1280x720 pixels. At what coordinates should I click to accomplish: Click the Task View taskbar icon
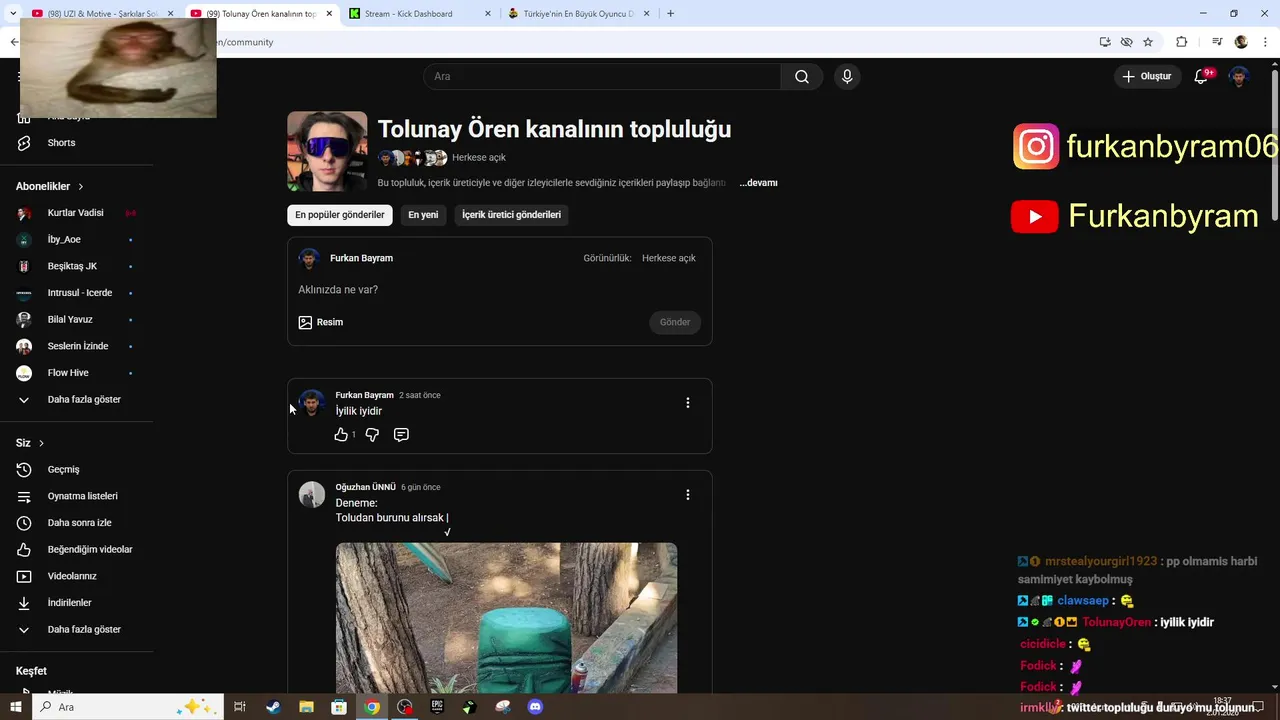click(240, 707)
